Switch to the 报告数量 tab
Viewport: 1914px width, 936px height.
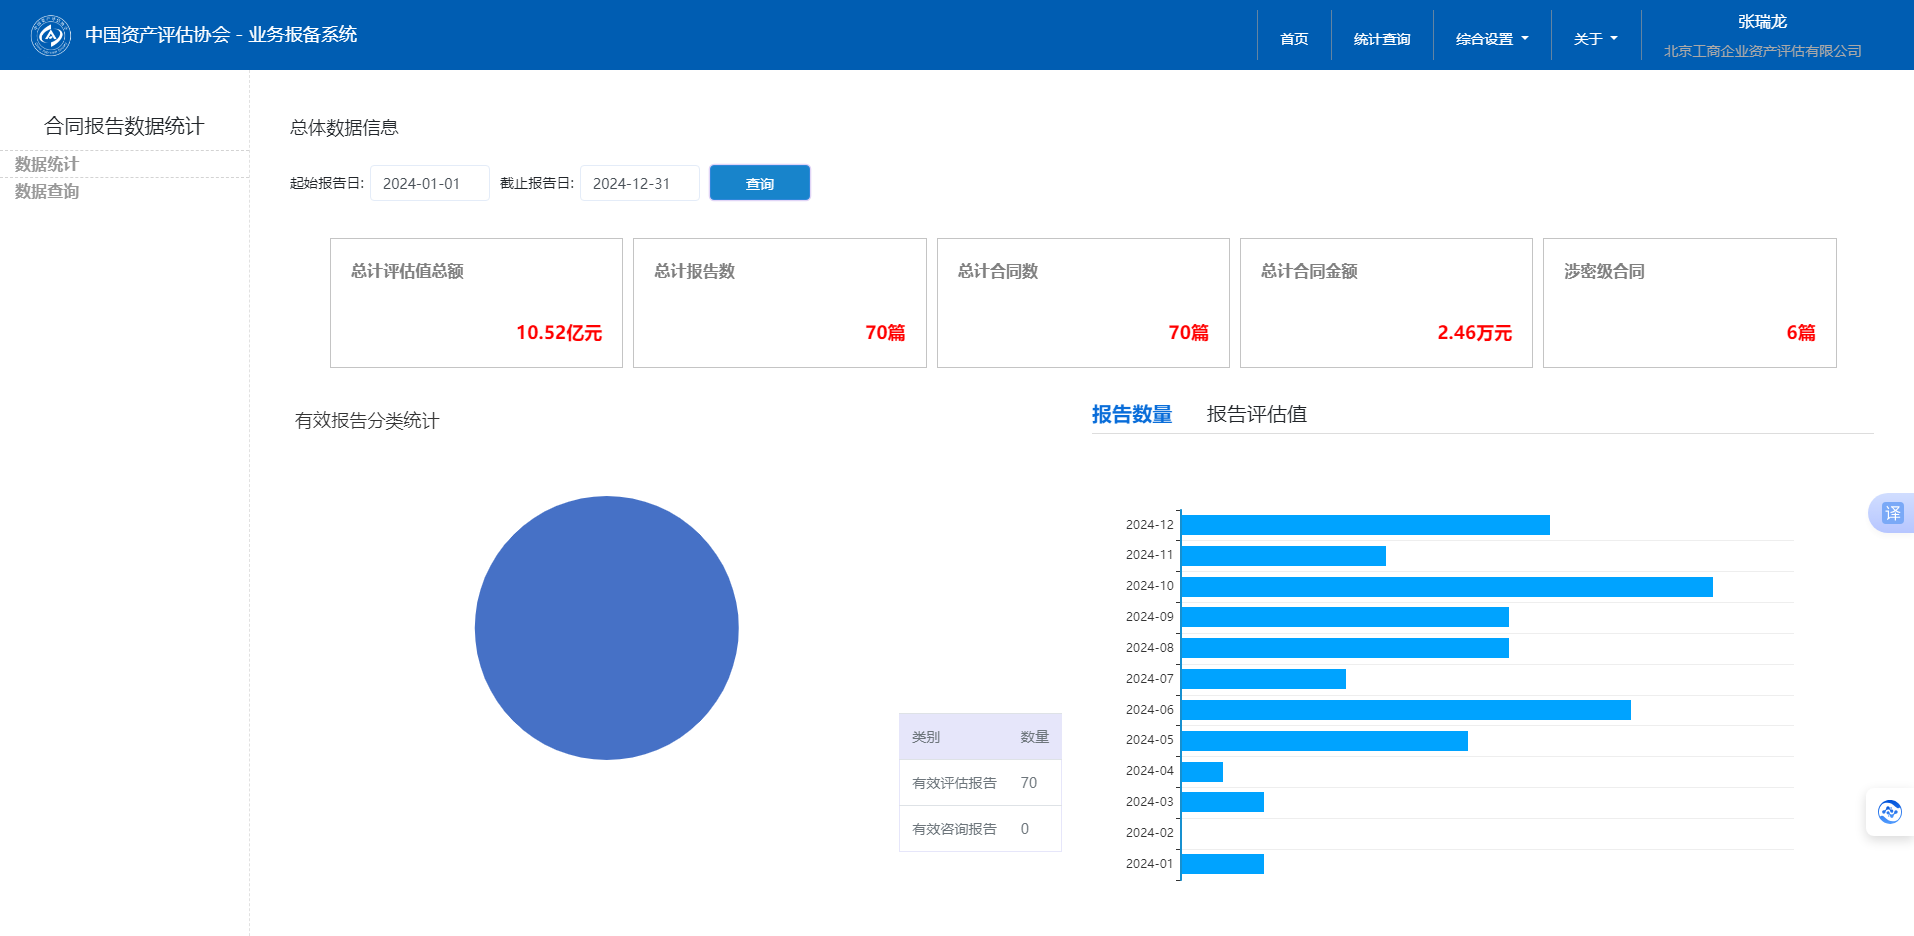pyautogui.click(x=1131, y=414)
